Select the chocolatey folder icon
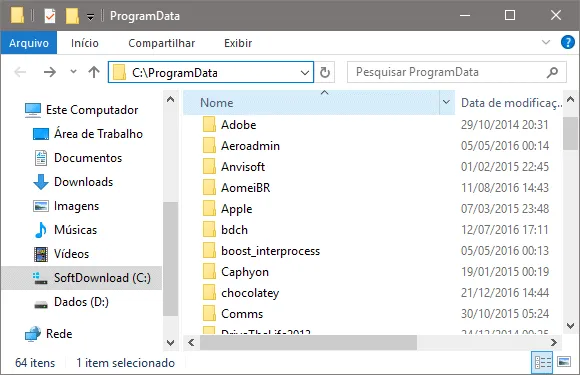 click(209, 293)
